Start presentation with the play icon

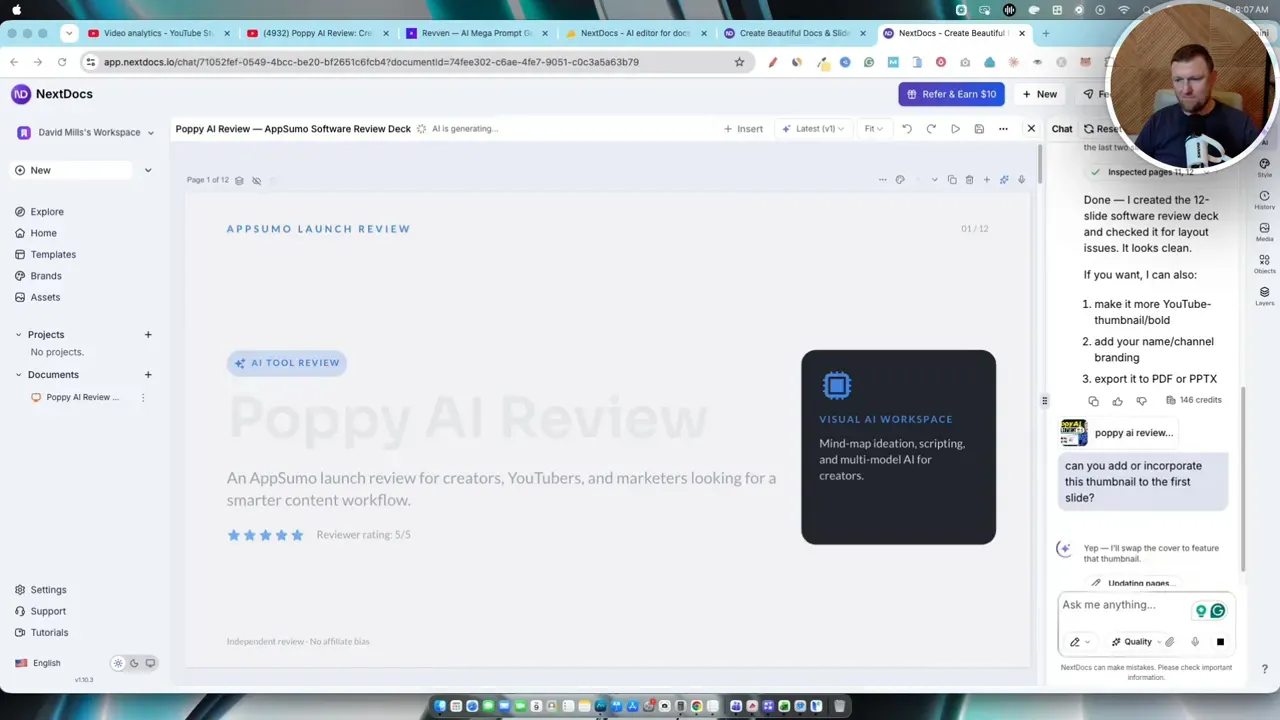pos(955,129)
